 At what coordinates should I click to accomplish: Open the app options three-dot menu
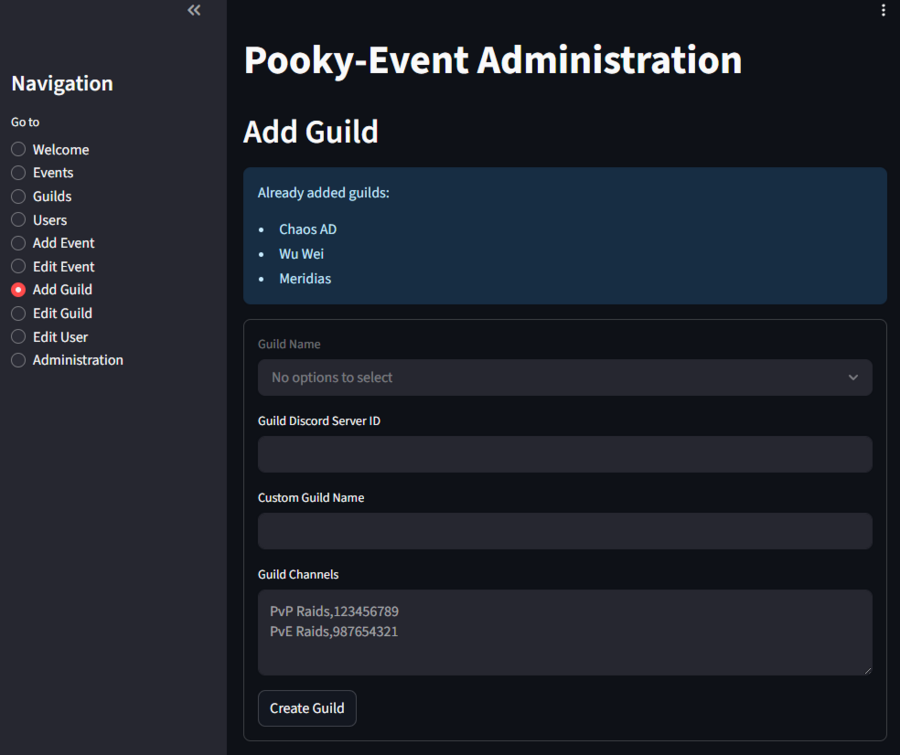(883, 10)
